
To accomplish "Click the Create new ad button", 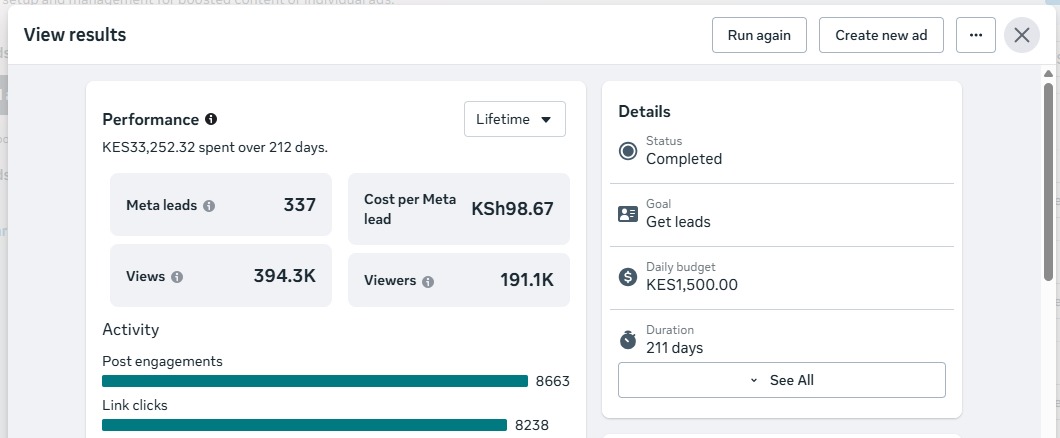I will click(x=881, y=35).
